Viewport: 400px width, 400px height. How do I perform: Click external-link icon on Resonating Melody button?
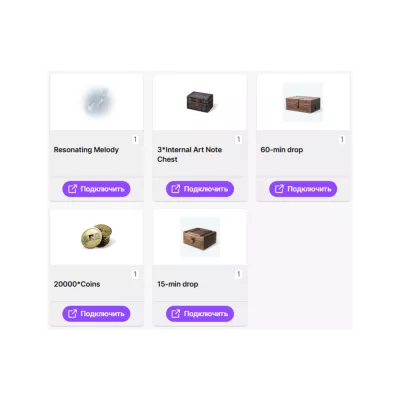(72, 189)
